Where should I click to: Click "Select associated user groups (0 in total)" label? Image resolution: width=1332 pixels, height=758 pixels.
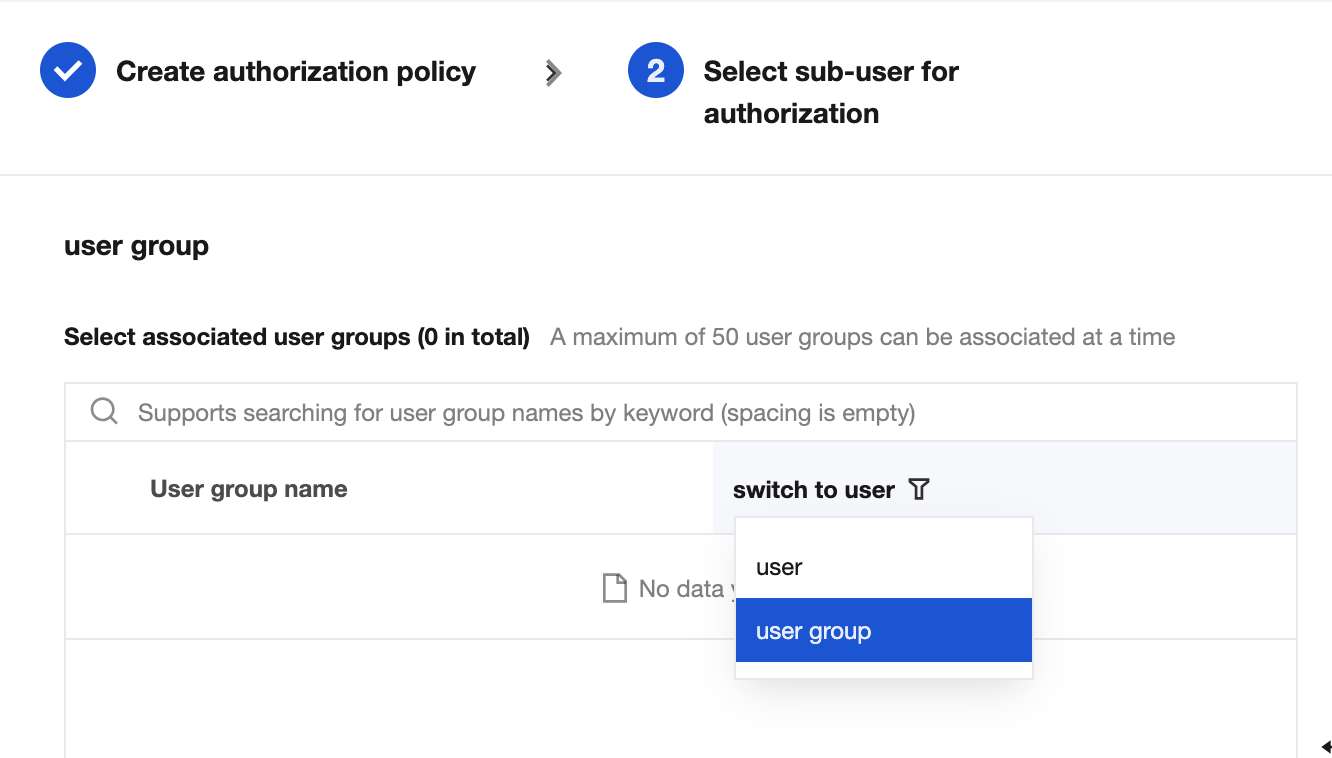(297, 337)
